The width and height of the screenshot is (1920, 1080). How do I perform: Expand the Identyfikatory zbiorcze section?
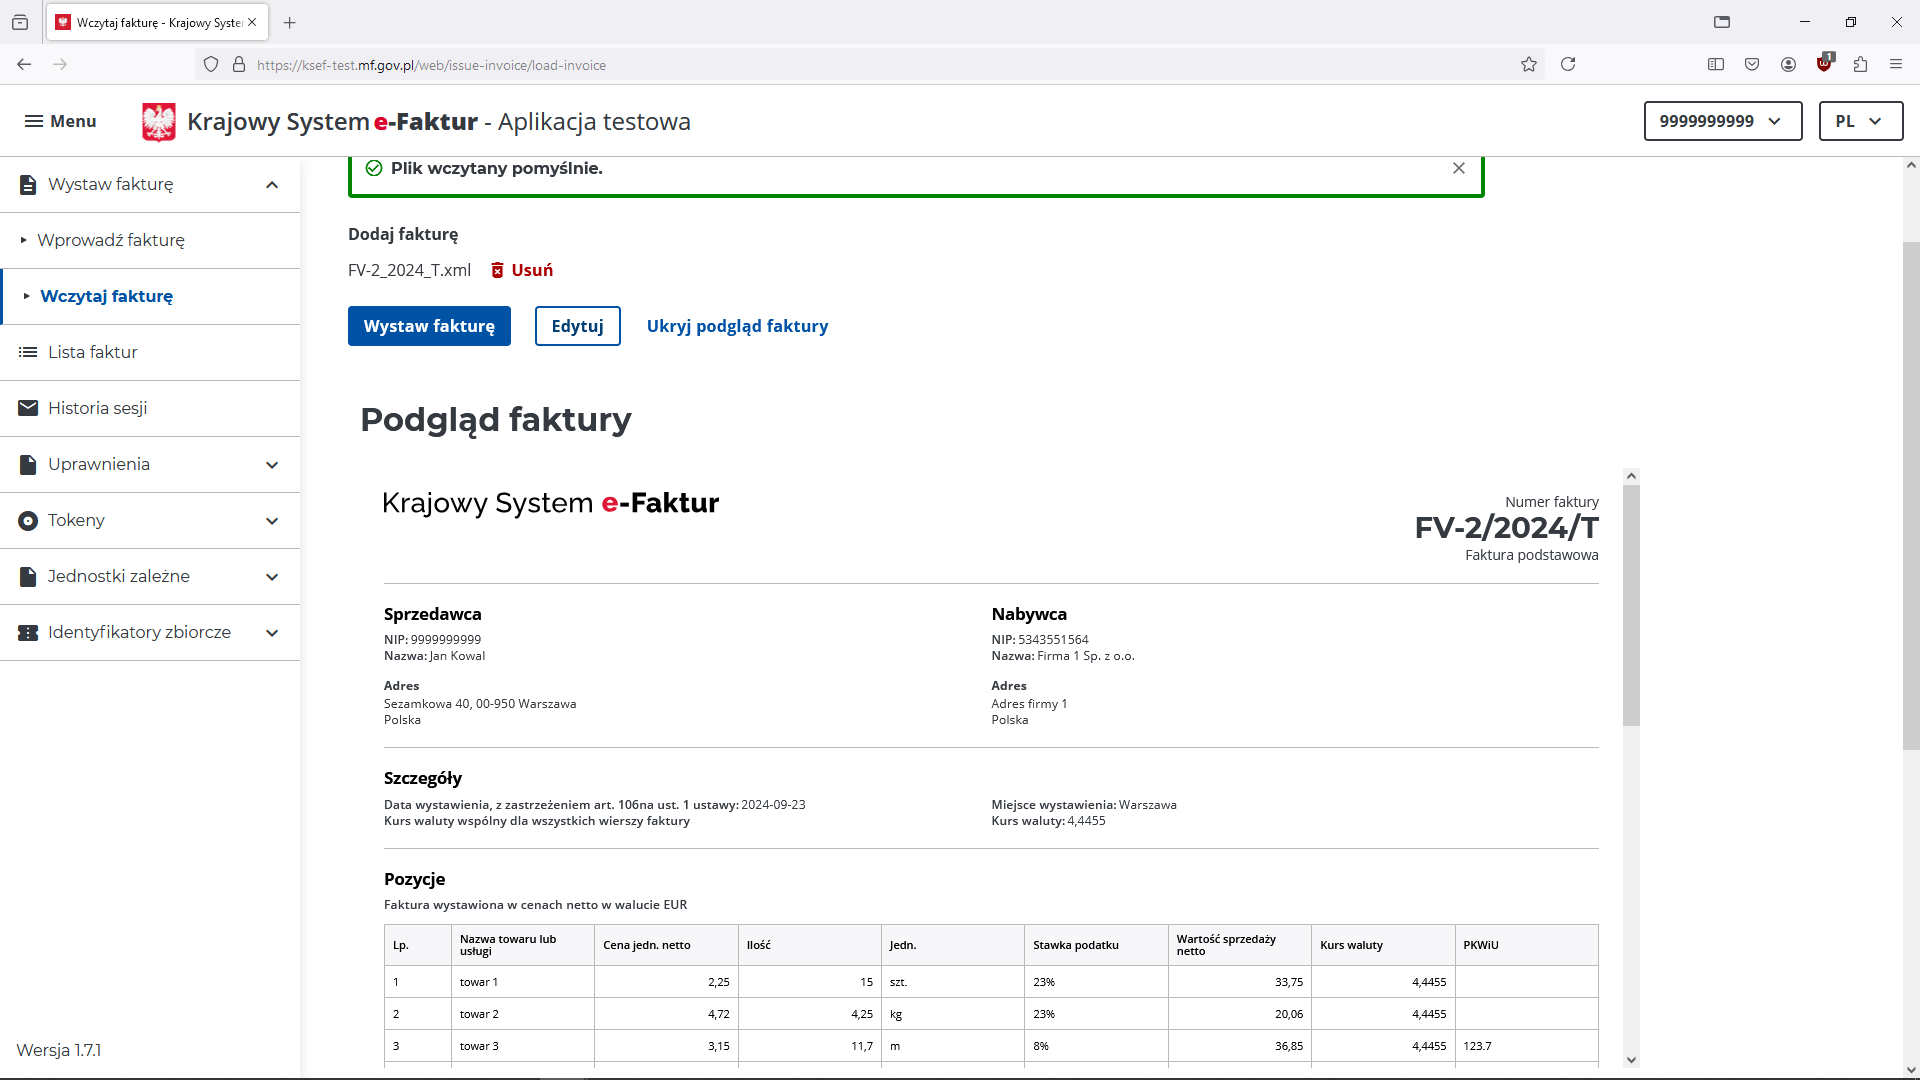pos(272,633)
